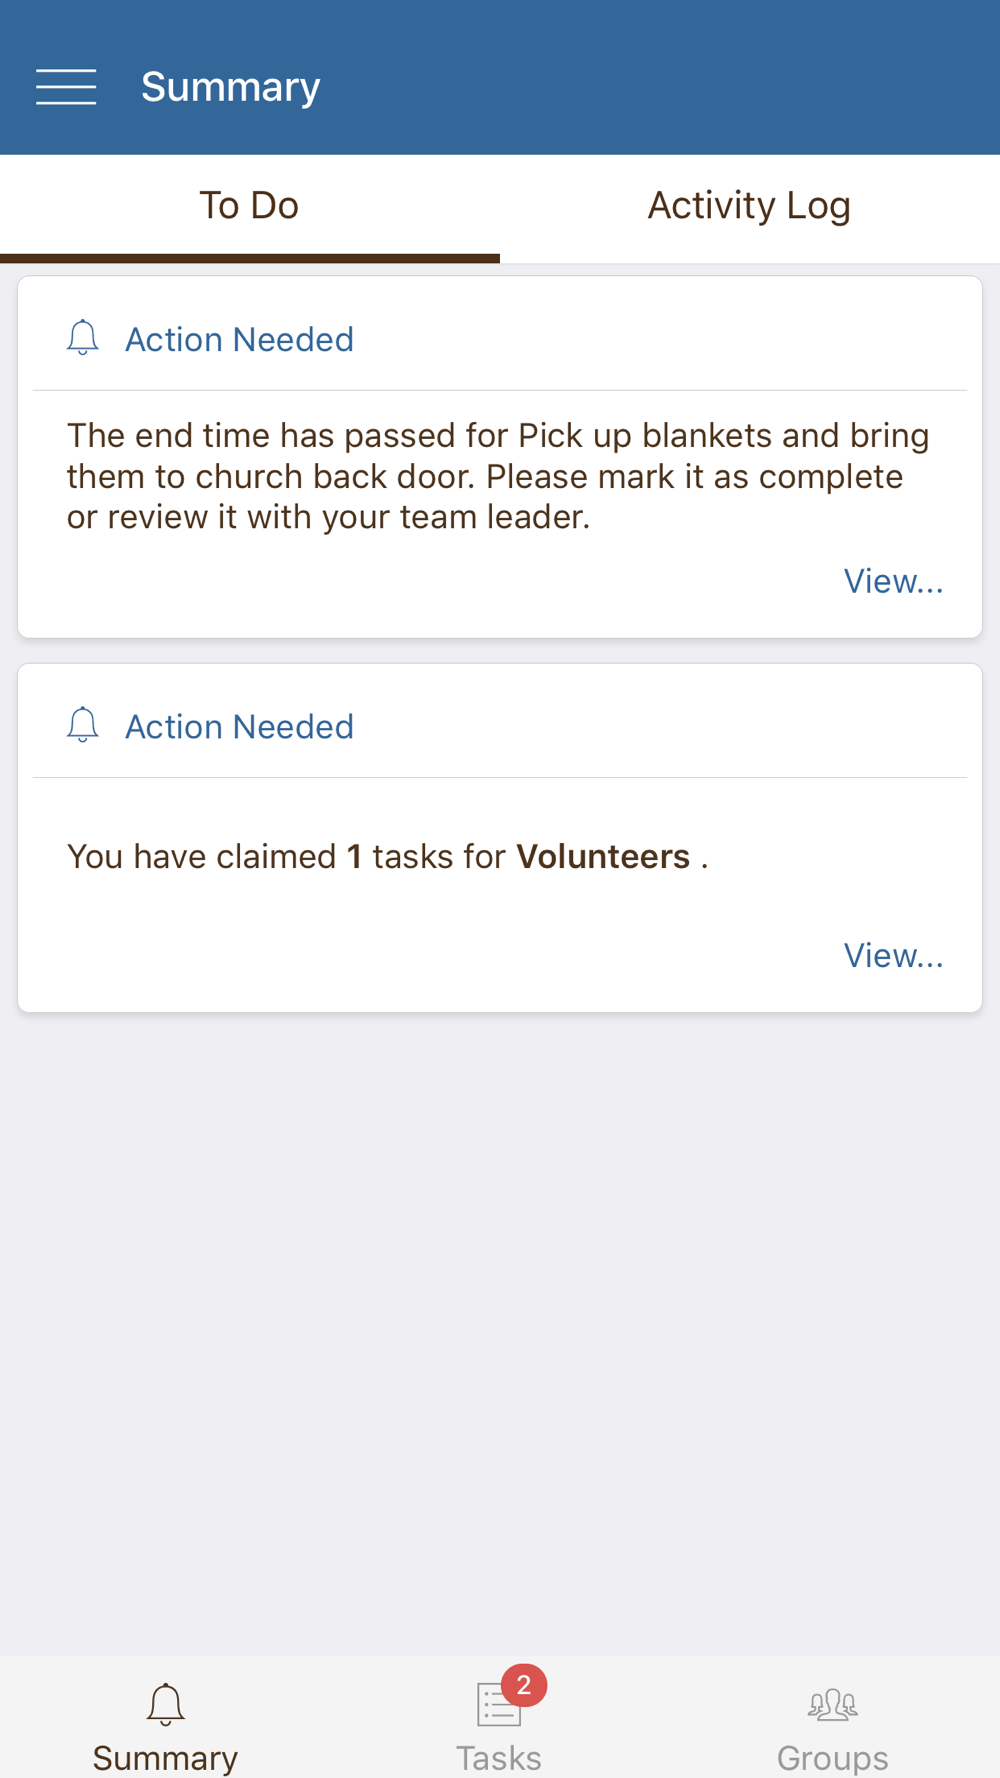Screen dimensions: 1000x1778
Task: Select the Summary label in bottom navigation
Action: pyautogui.click(x=165, y=1757)
